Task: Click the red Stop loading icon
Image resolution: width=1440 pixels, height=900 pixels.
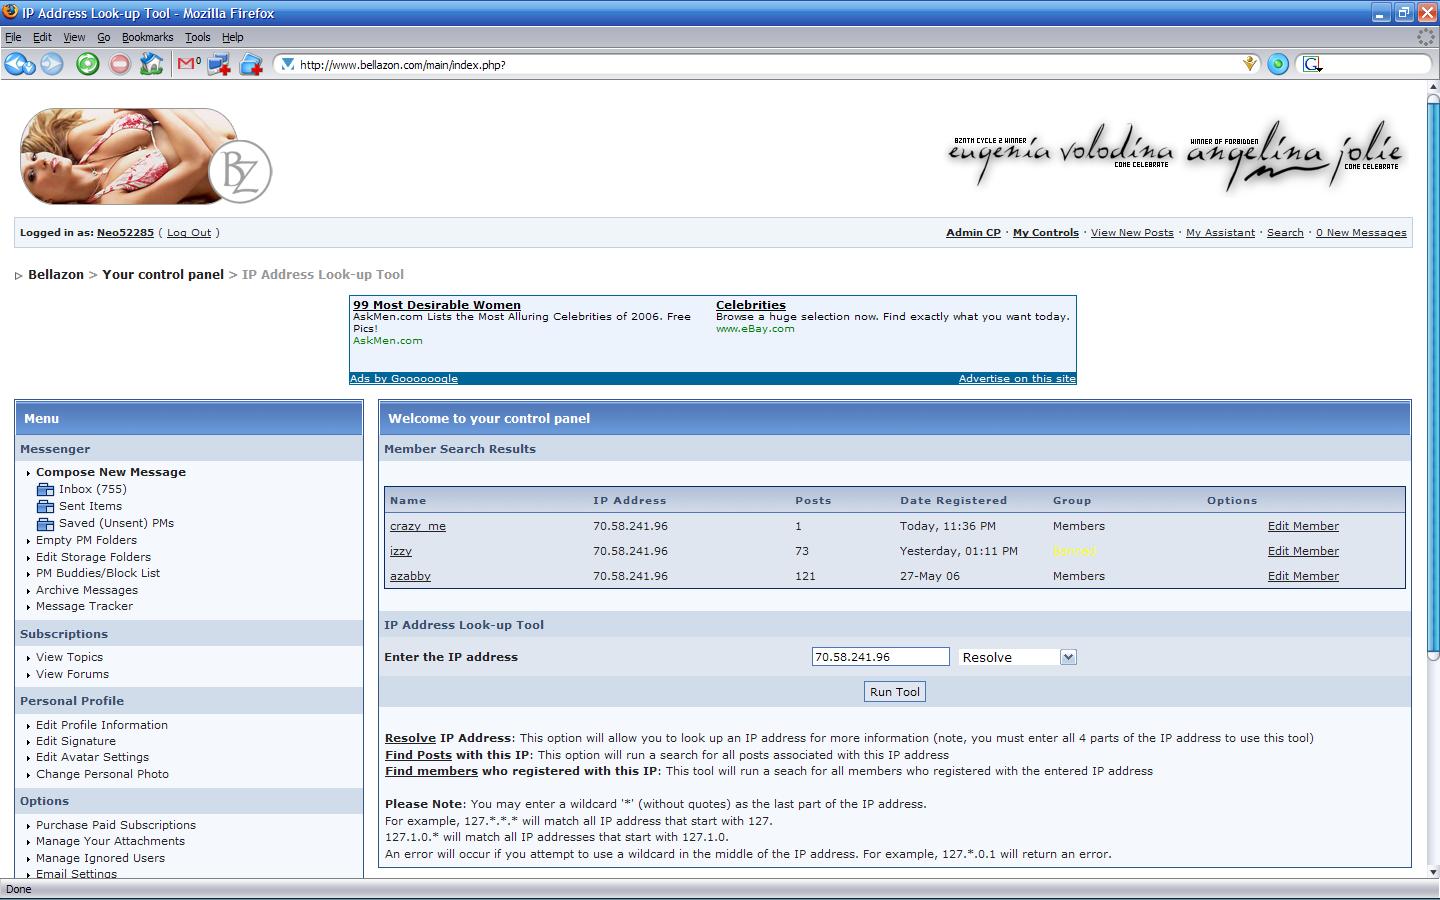Action: click(120, 65)
